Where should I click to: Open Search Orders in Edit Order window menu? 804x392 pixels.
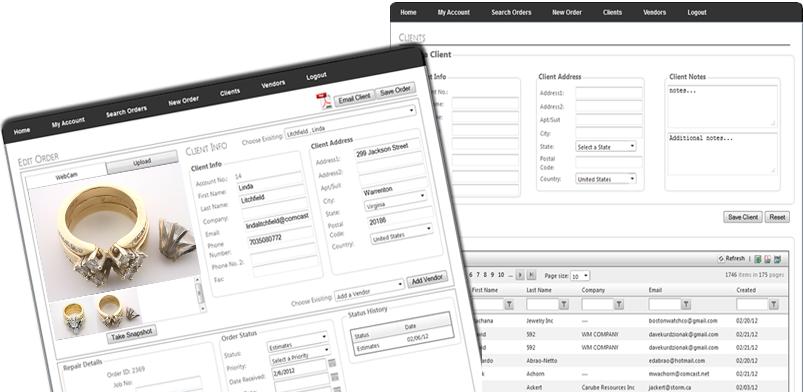point(126,111)
